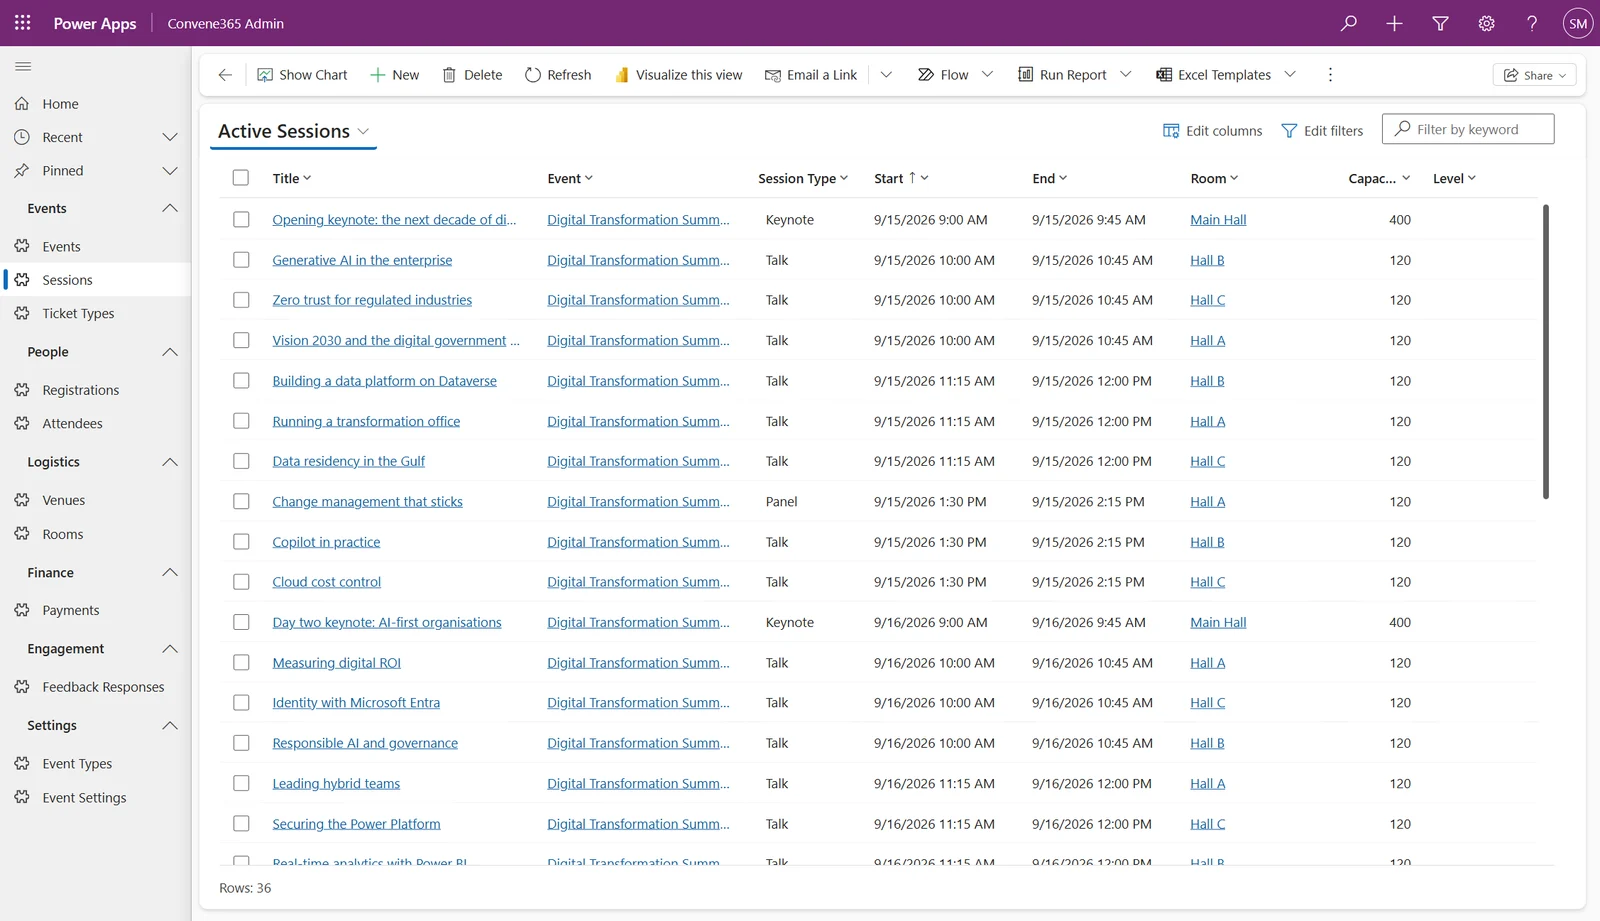Open the settings gear icon

(x=1487, y=23)
